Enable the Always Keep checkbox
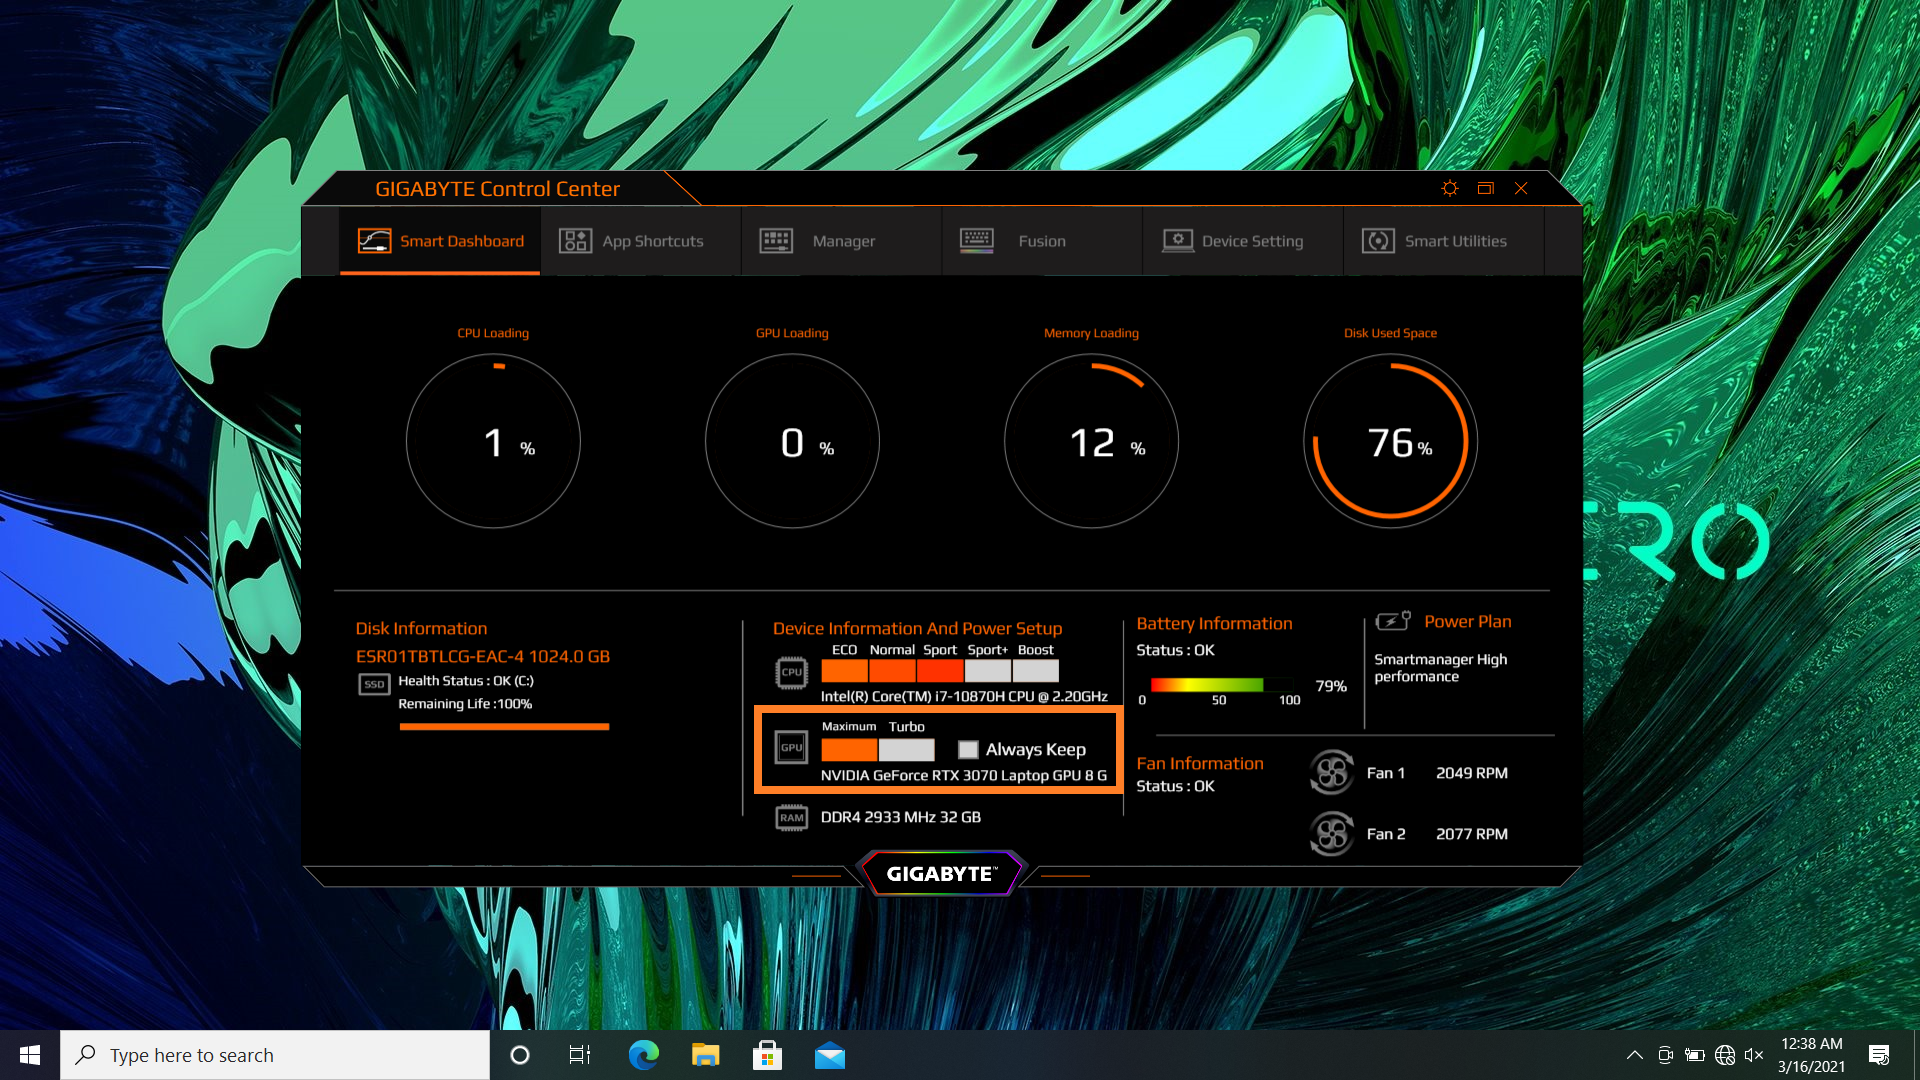This screenshot has height=1080, width=1920. 968,750
